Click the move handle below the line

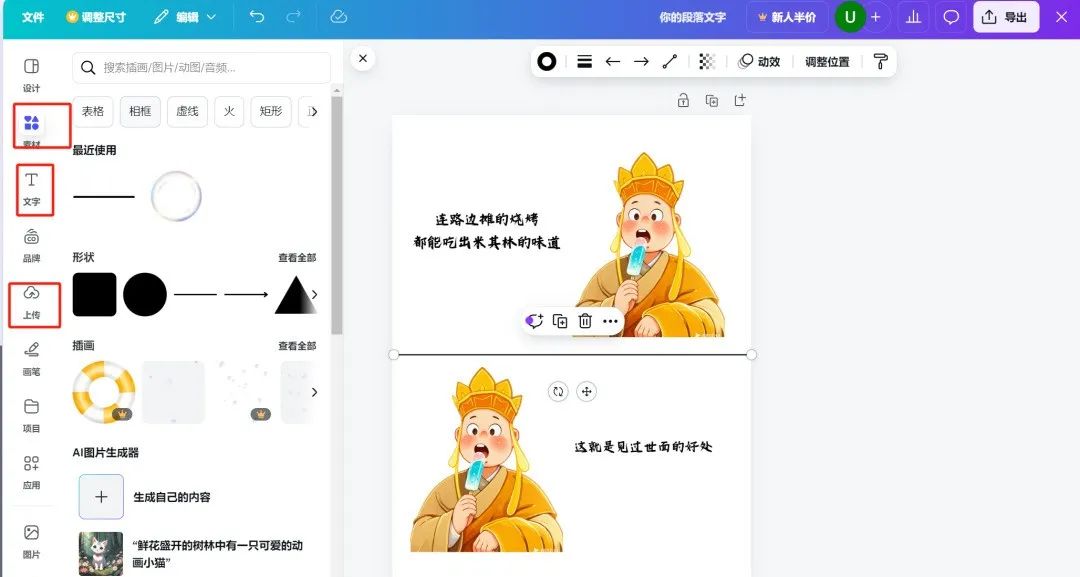pos(586,392)
